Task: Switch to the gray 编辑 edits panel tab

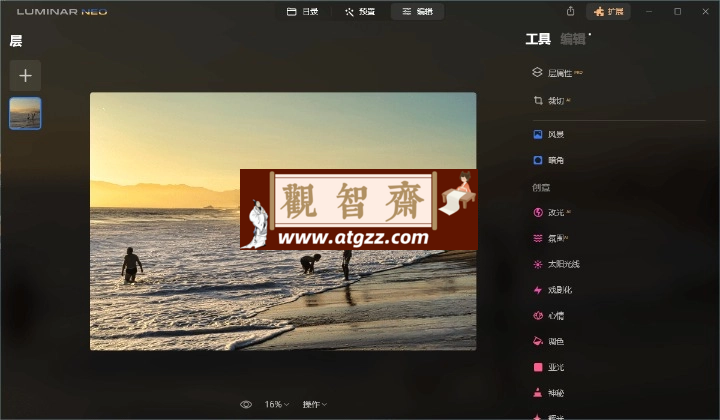Action: pyautogui.click(x=573, y=39)
